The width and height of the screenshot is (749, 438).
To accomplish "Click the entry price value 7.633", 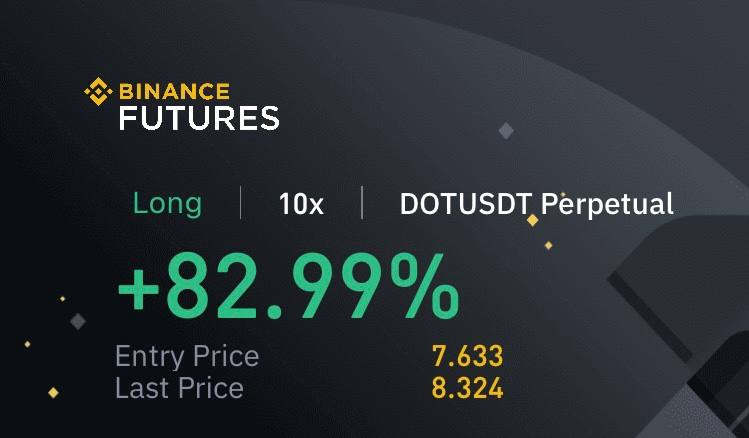I will coord(468,356).
